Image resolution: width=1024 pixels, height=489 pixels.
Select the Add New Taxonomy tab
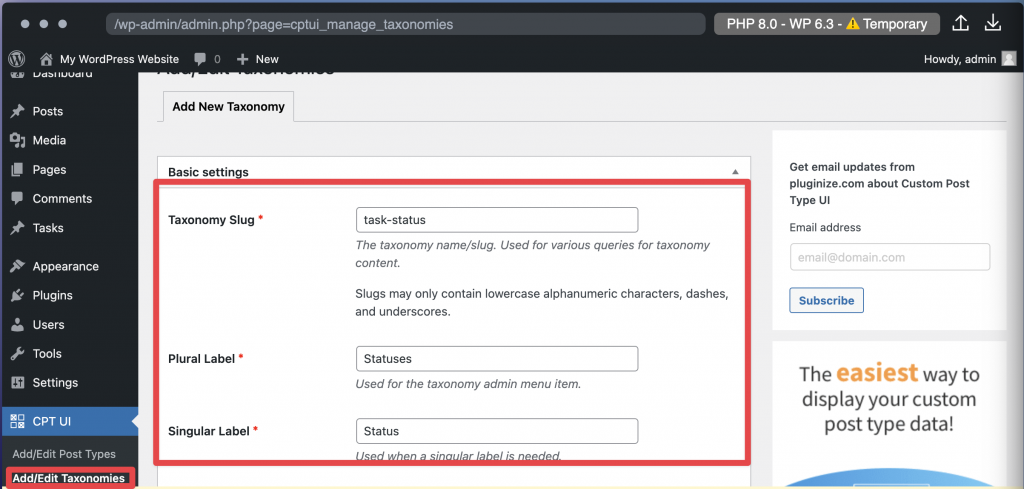click(228, 107)
